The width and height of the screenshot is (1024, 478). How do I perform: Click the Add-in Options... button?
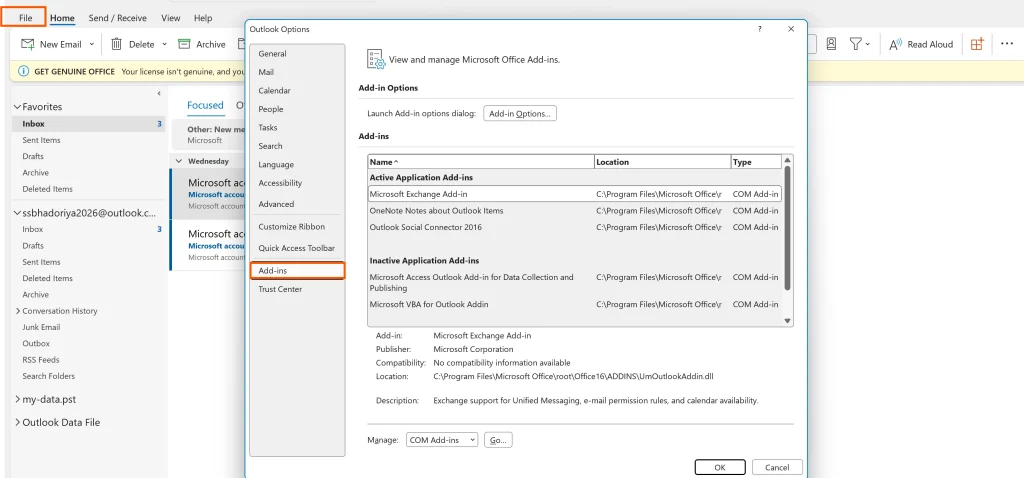pyautogui.click(x=520, y=114)
